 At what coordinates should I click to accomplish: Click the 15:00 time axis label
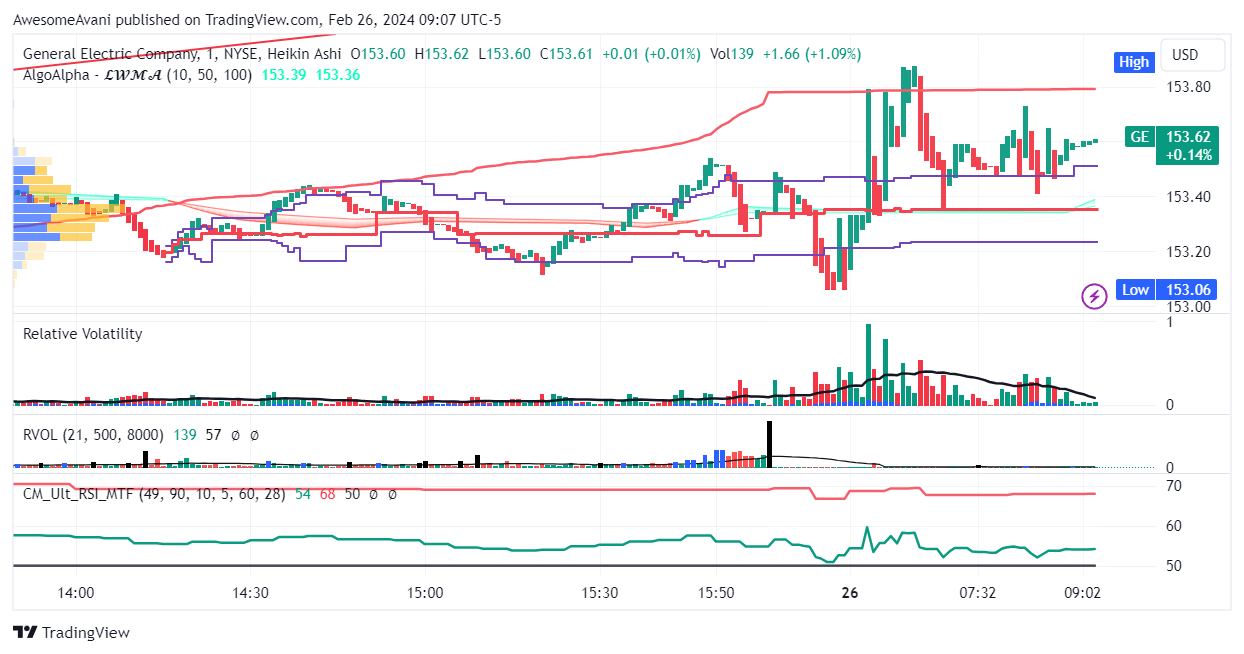(425, 593)
